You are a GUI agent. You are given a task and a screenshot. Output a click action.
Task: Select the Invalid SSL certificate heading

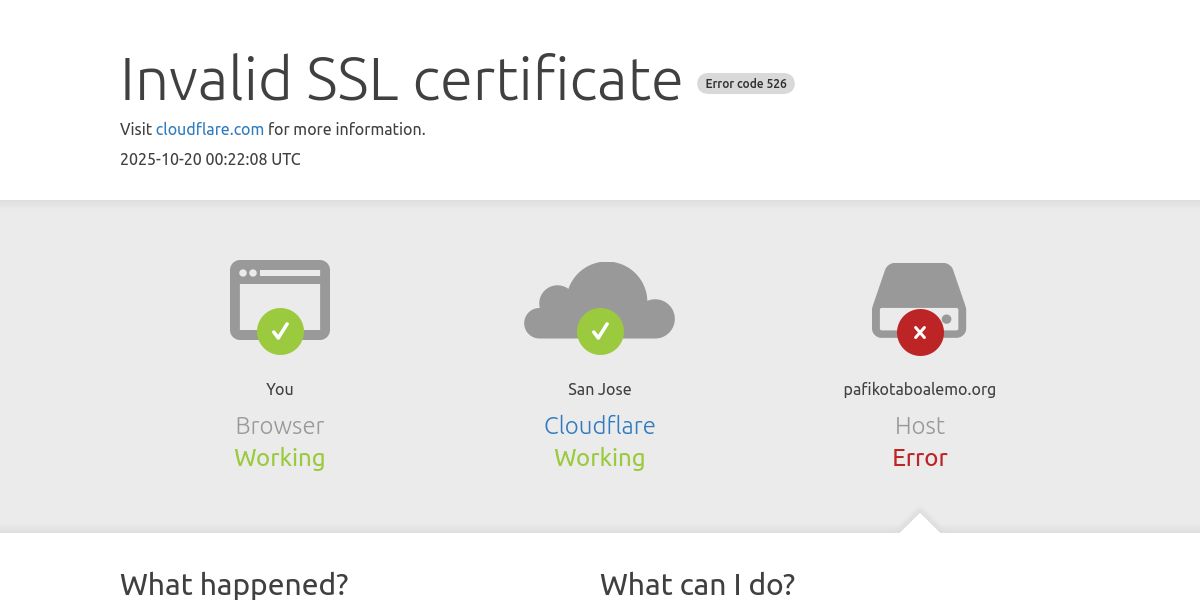401,79
